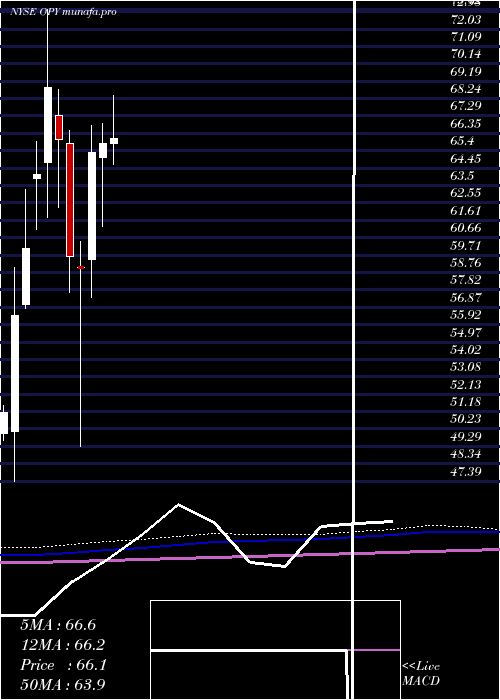Click the 64.45 price axis label
The height and width of the screenshot is (700, 500).
click(x=466, y=158)
